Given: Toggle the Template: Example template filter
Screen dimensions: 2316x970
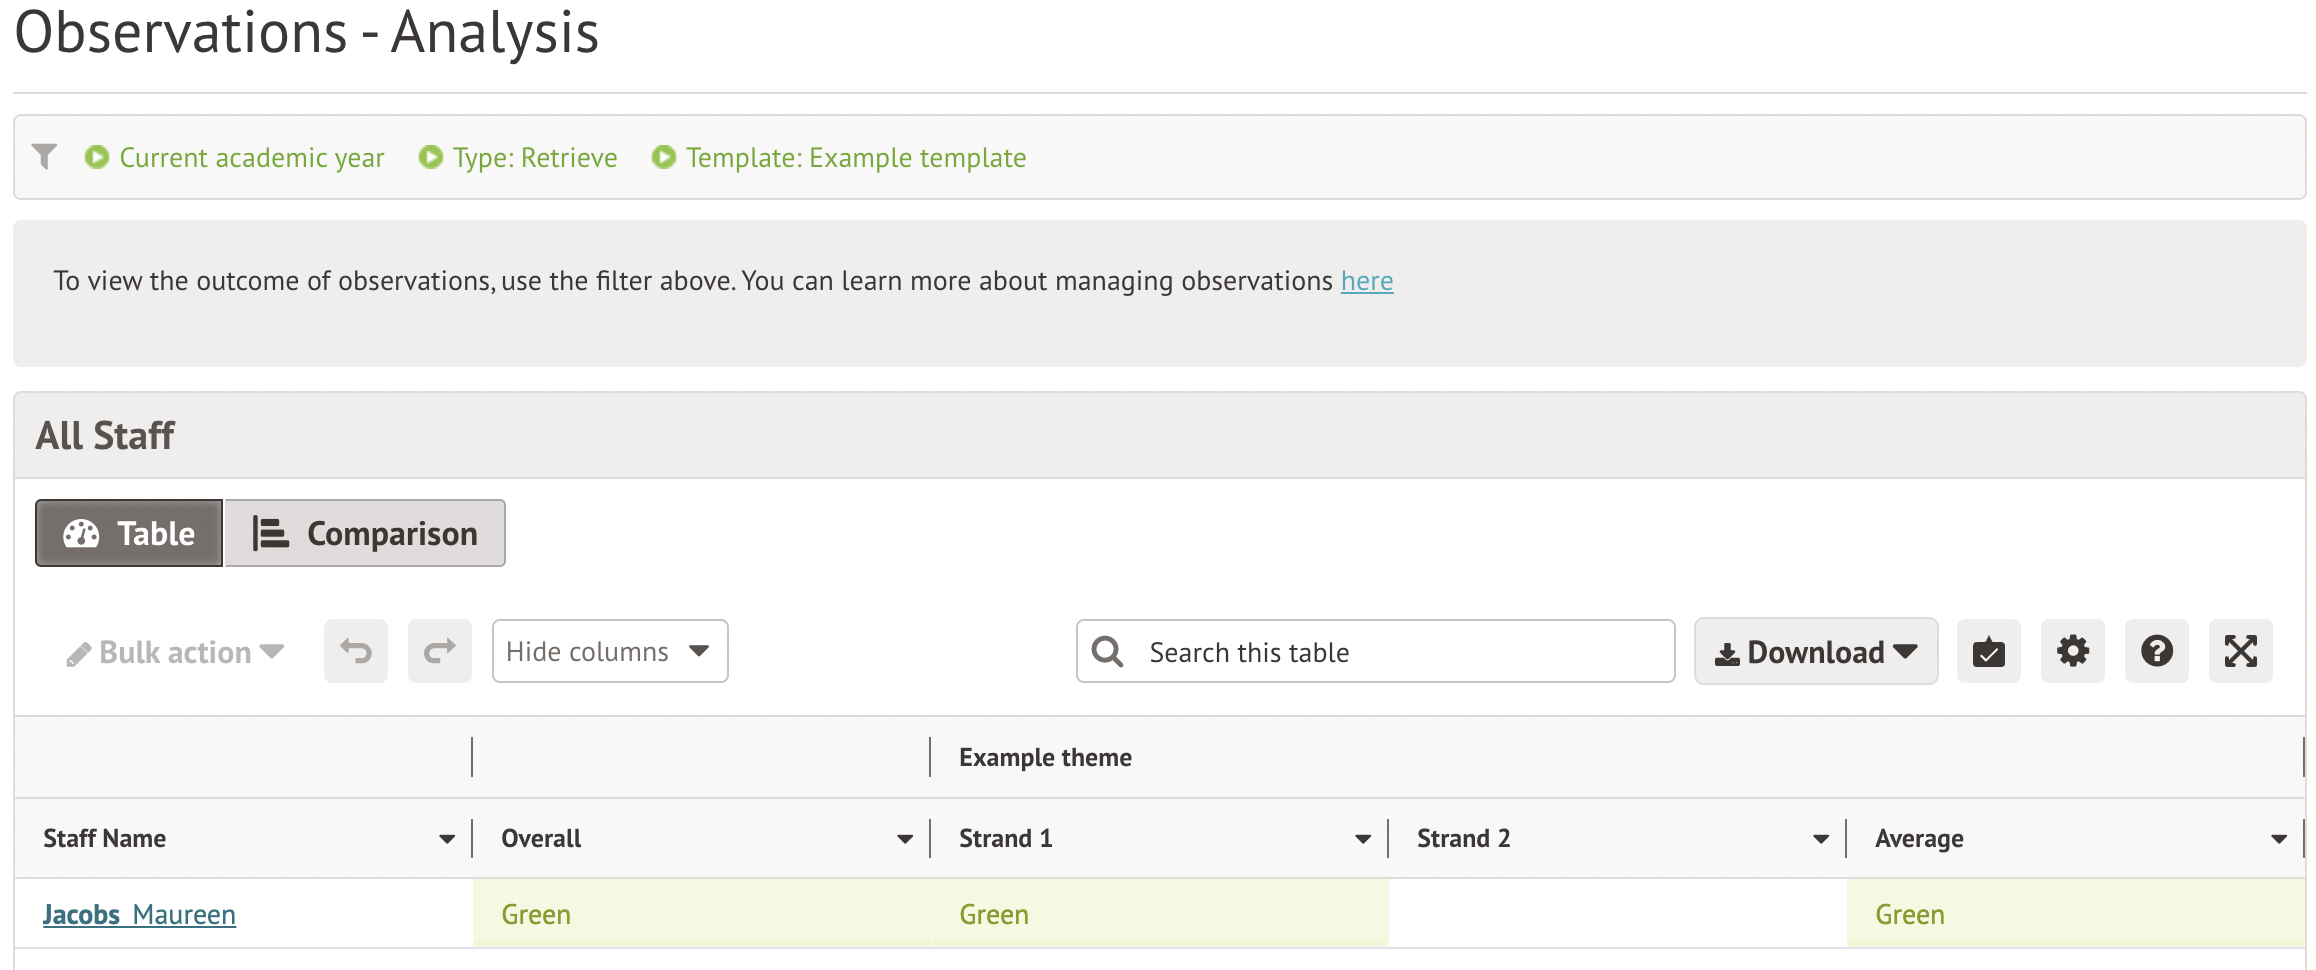Looking at the screenshot, I should 839,158.
